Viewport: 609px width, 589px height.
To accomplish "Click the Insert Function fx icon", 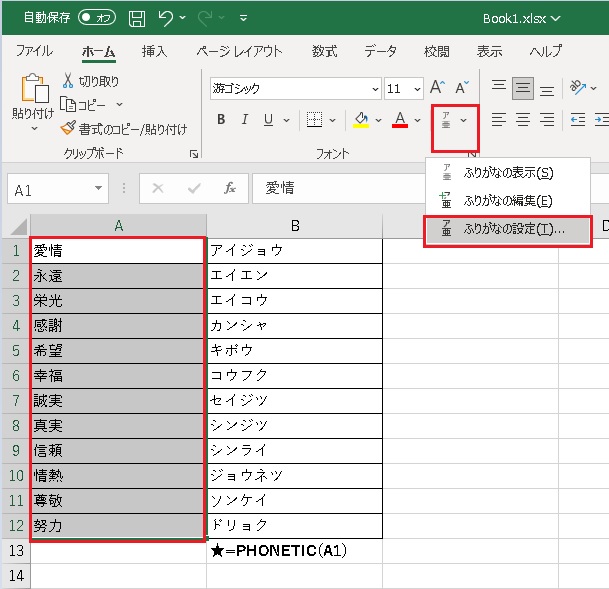I will click(230, 188).
